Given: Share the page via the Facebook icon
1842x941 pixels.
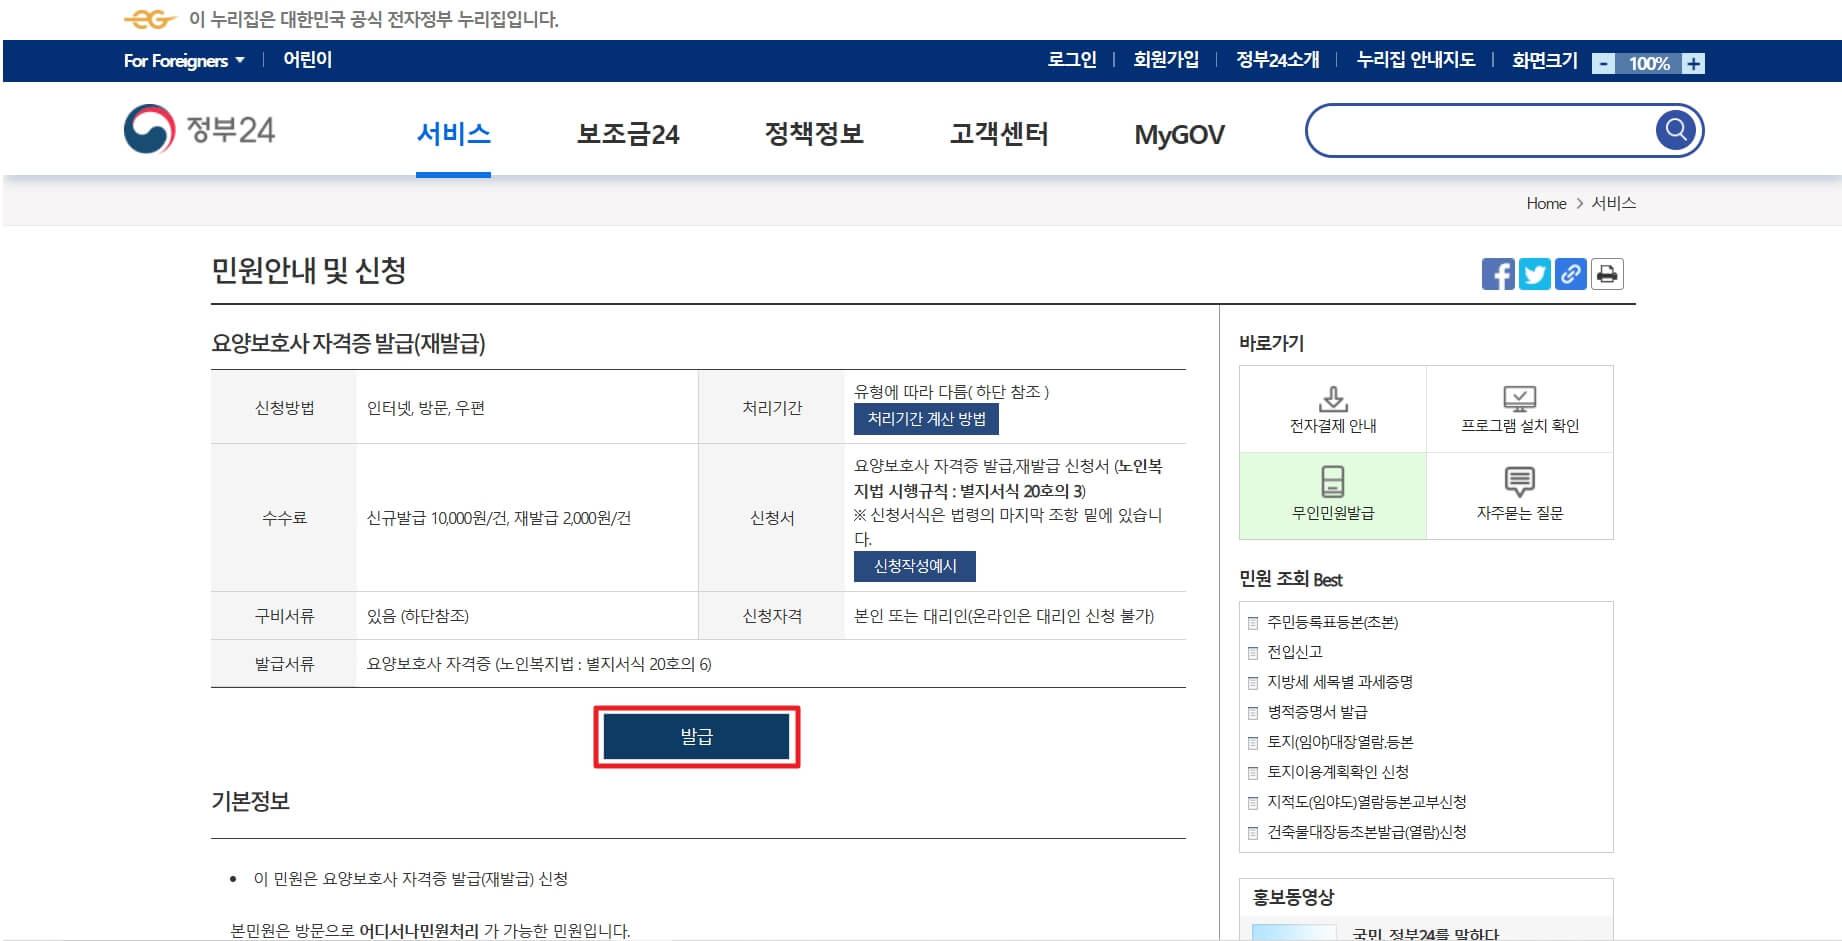Looking at the screenshot, I should pos(1497,274).
